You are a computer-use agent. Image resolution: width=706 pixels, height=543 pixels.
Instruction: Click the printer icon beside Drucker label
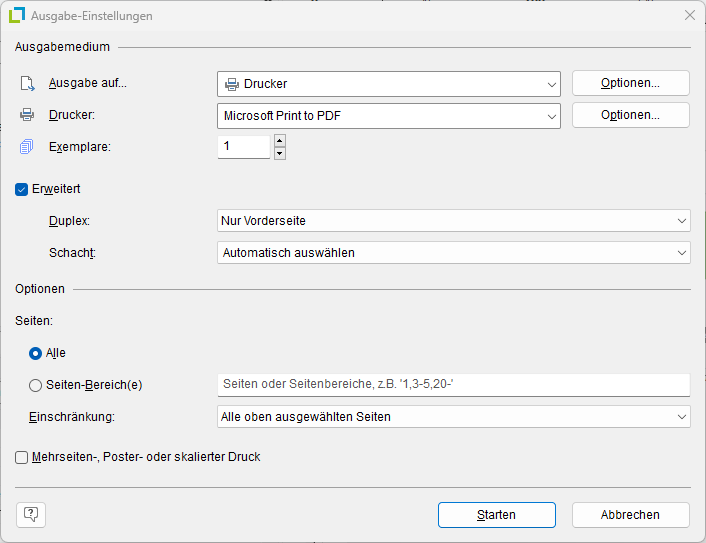point(27,115)
